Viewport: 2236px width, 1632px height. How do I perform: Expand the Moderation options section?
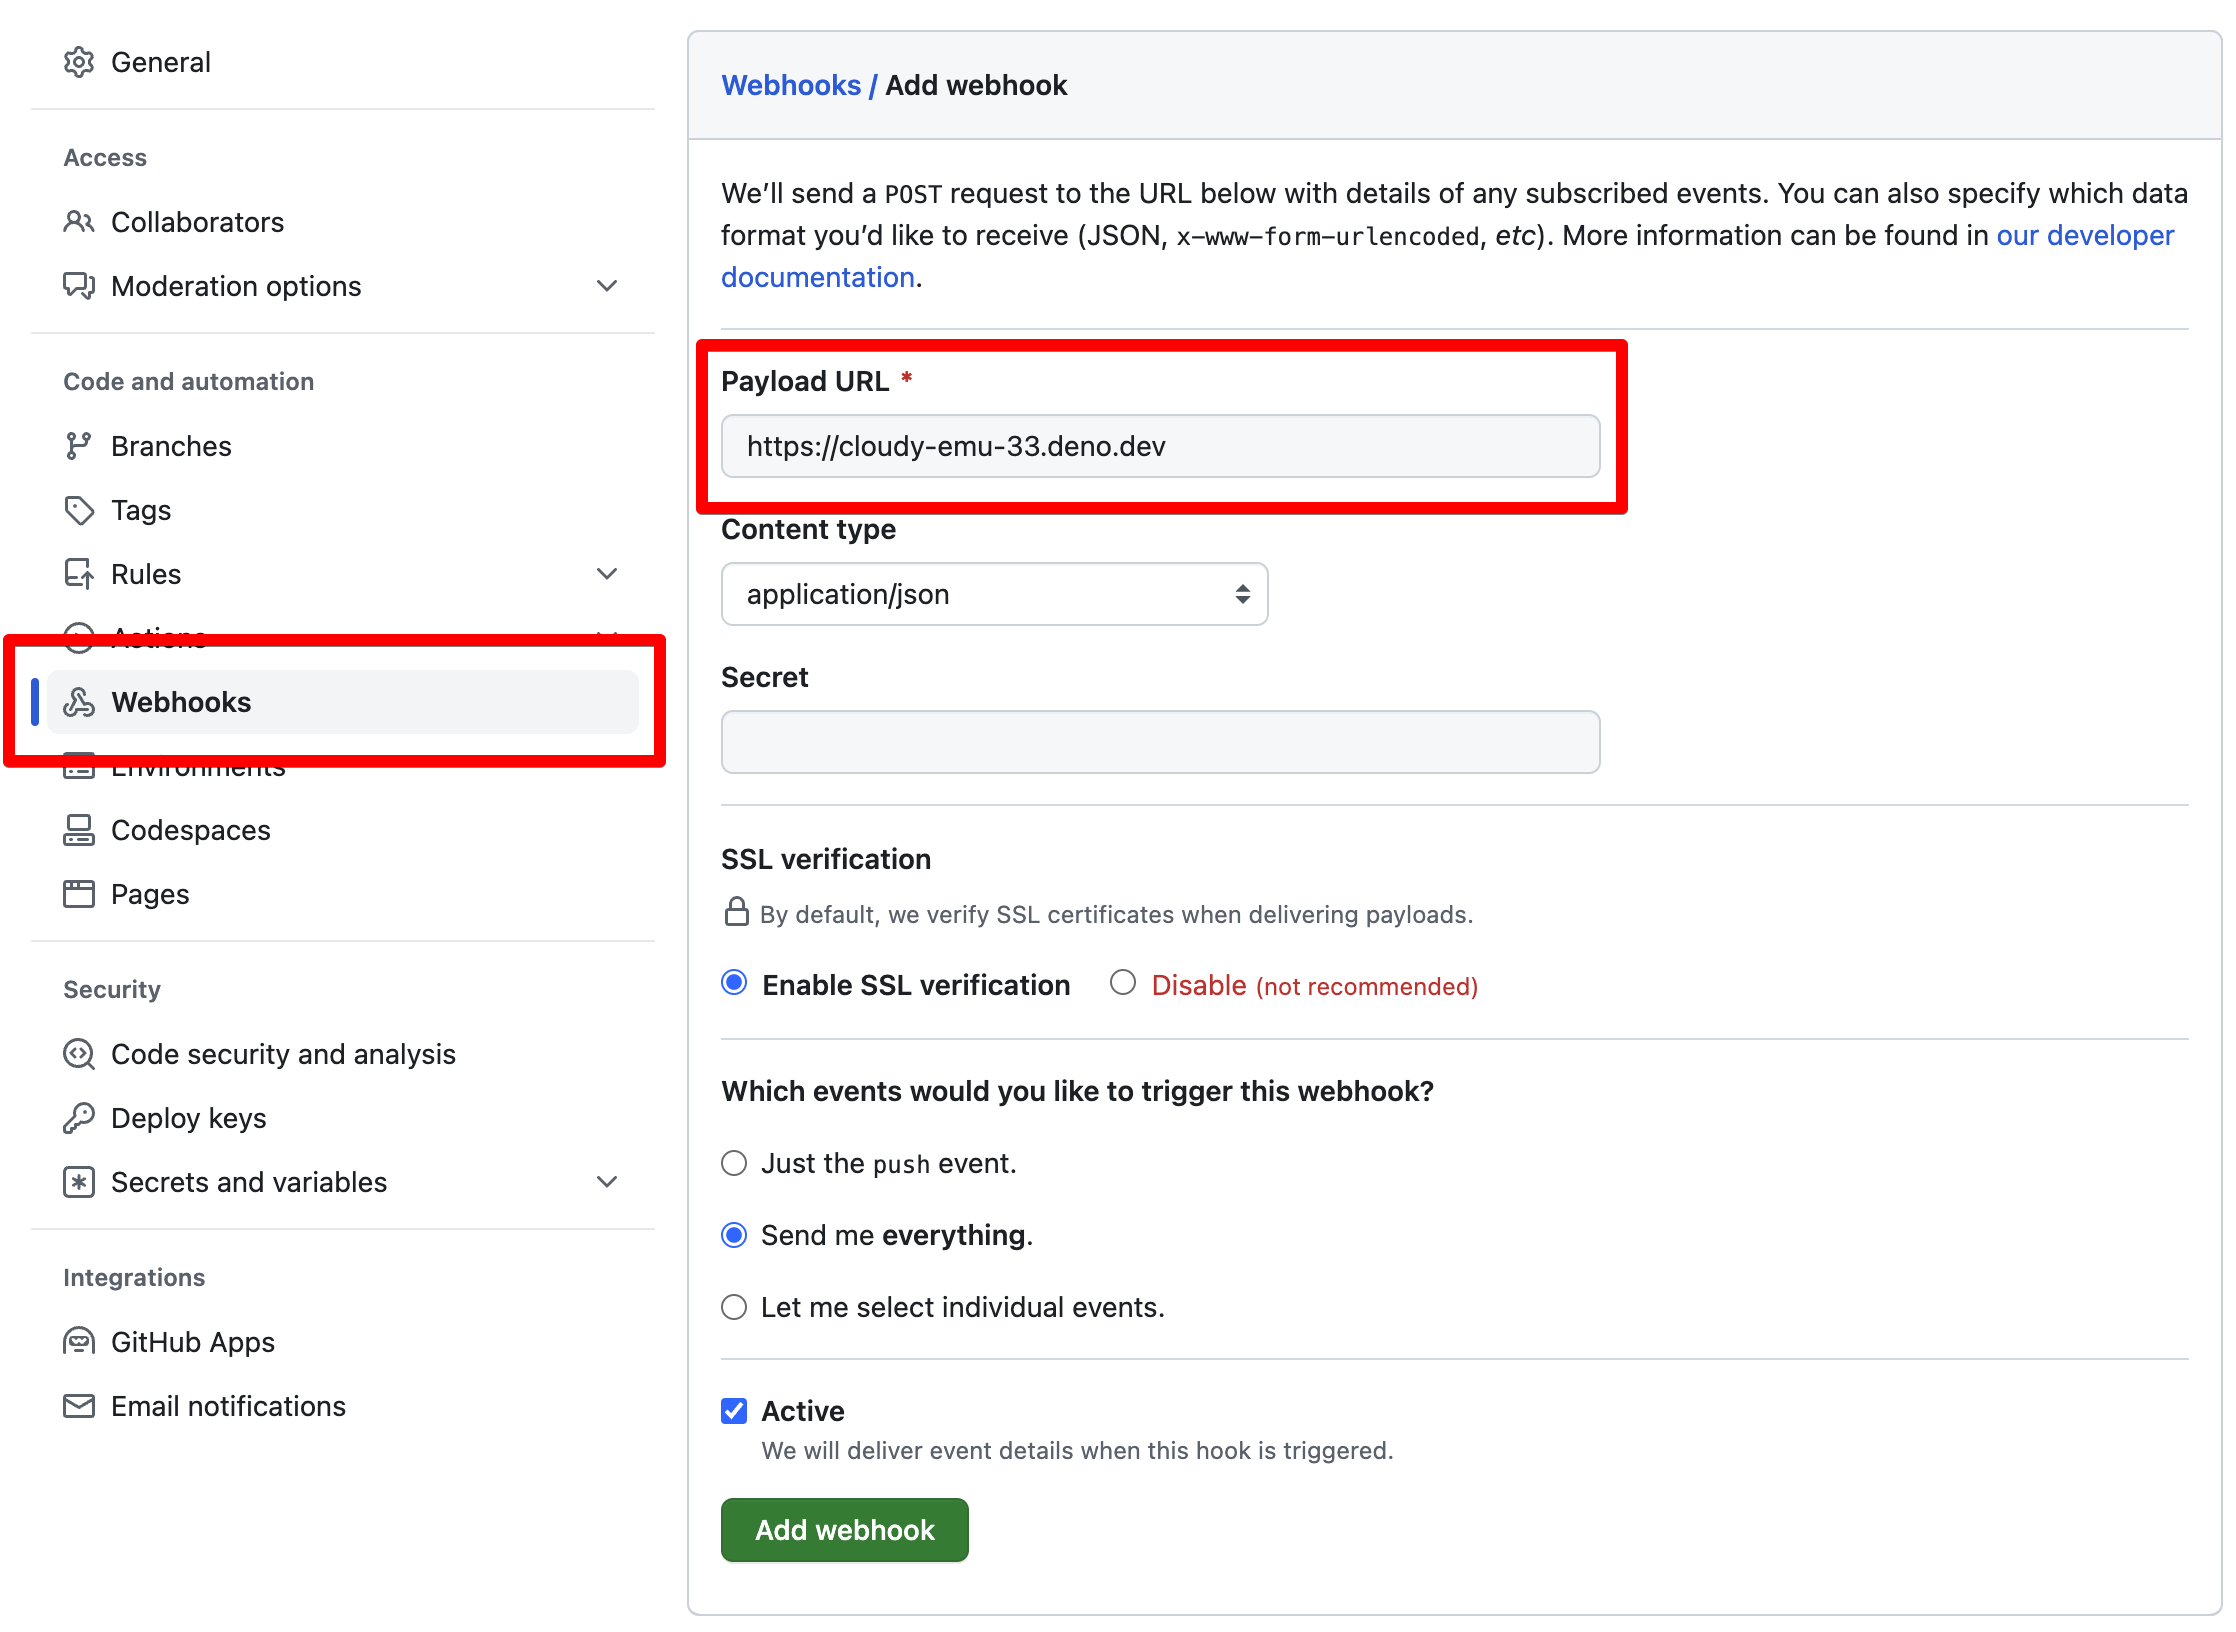[607, 286]
